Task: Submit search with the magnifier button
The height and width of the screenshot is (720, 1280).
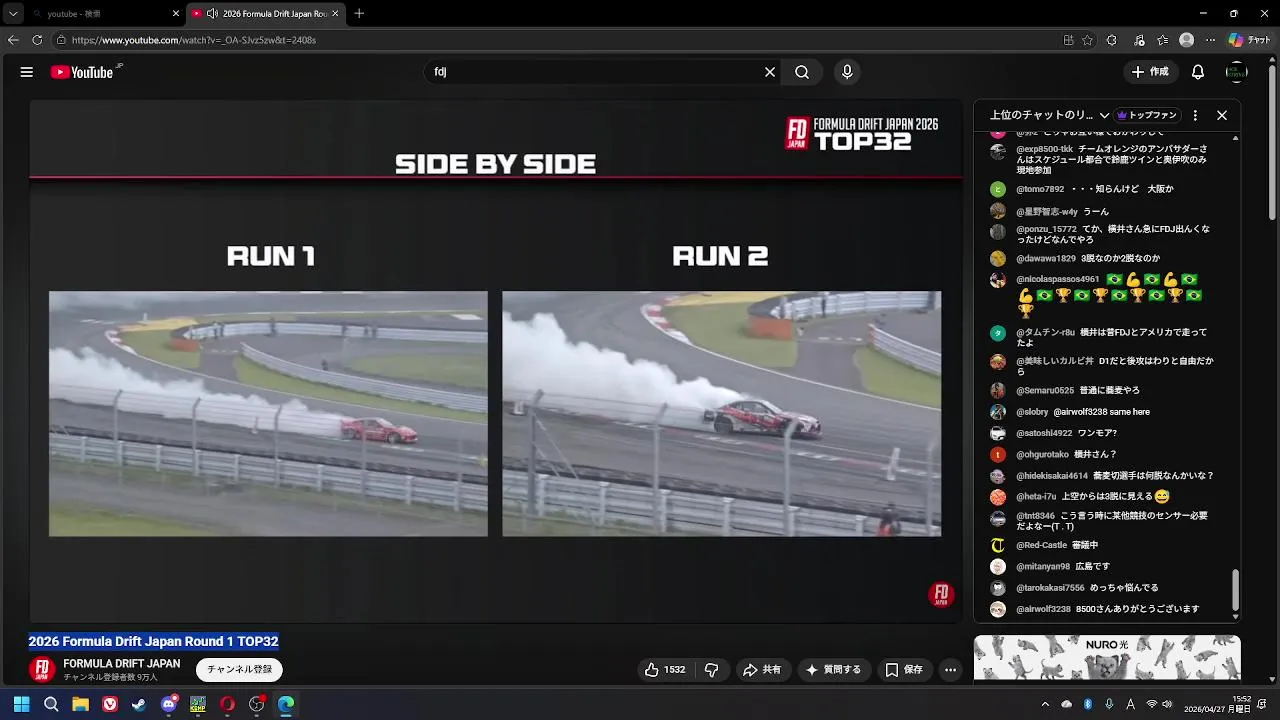Action: (x=802, y=72)
